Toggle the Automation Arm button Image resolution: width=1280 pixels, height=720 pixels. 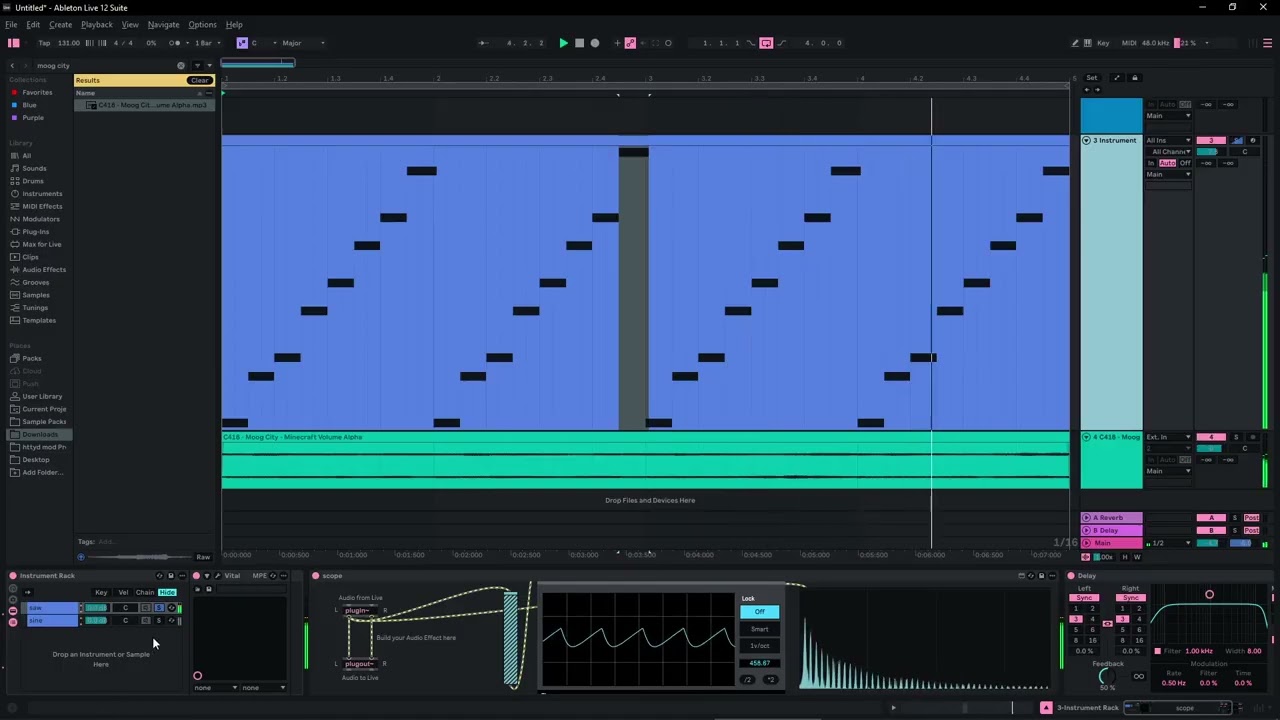click(x=630, y=43)
